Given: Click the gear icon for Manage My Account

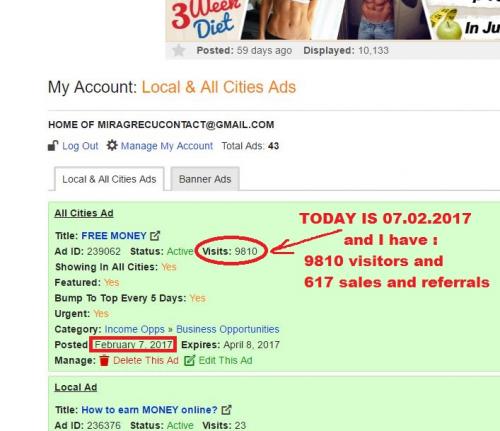Looking at the screenshot, I should click(x=112, y=145).
